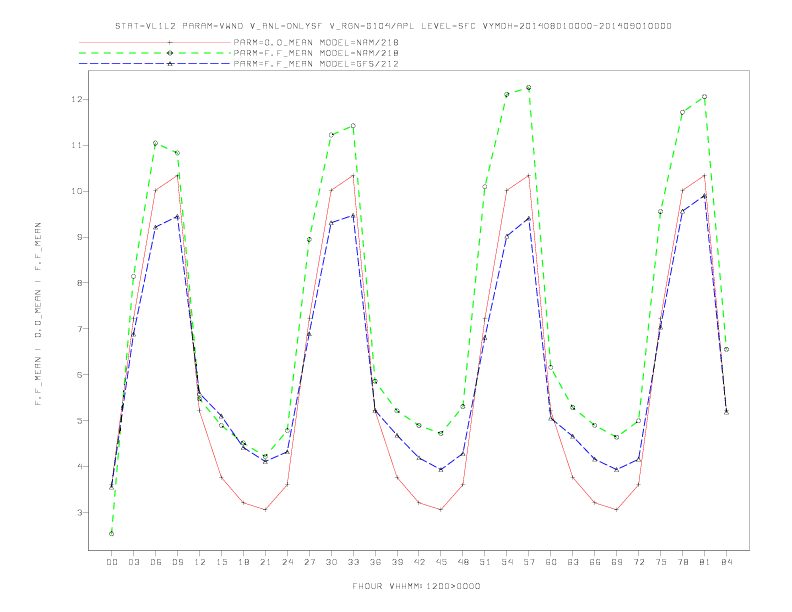Image resolution: width=792 pixels, height=612 pixels.
Task: Click x-axis forecast hour label 51
Action: pos(485,562)
